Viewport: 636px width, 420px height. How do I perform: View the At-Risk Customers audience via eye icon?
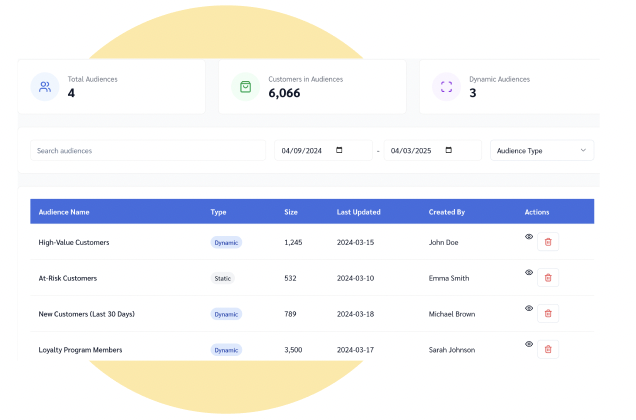point(529,272)
